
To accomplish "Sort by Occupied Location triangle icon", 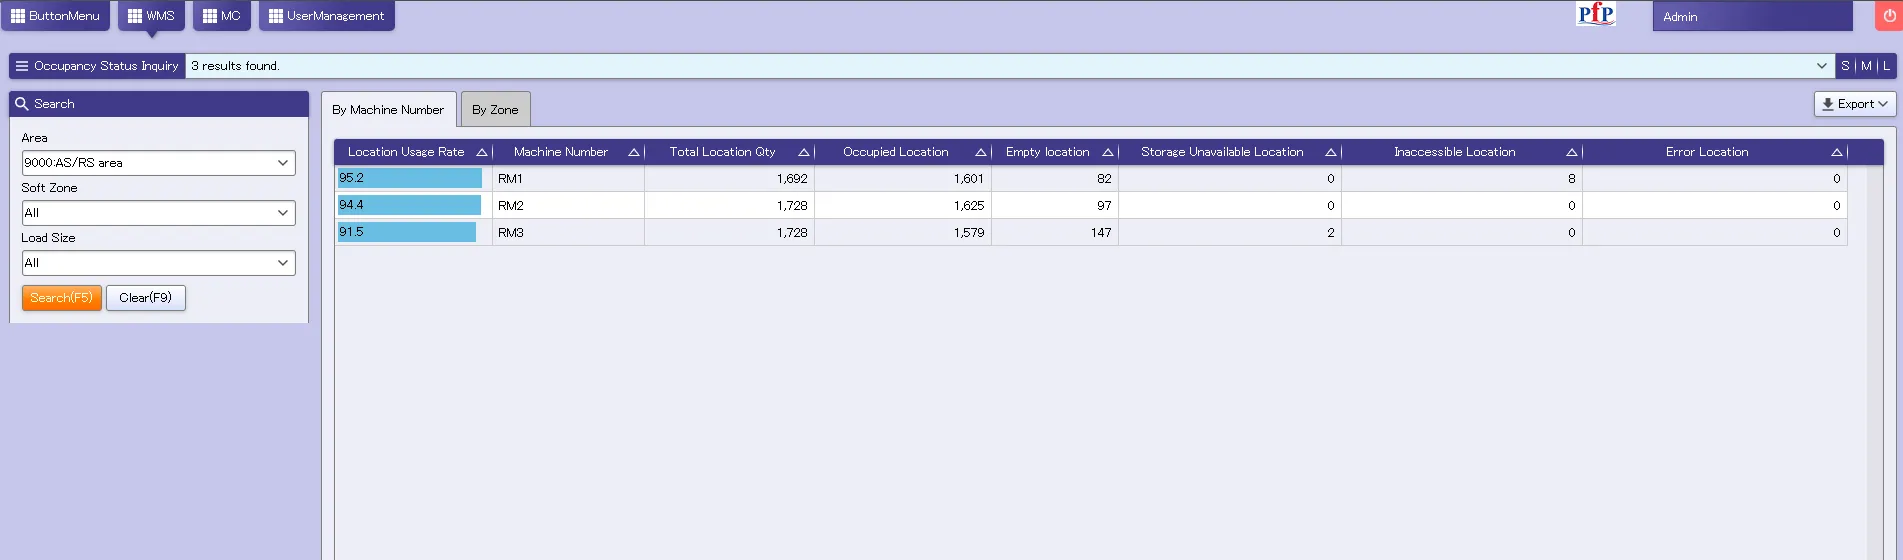I will [981, 153].
